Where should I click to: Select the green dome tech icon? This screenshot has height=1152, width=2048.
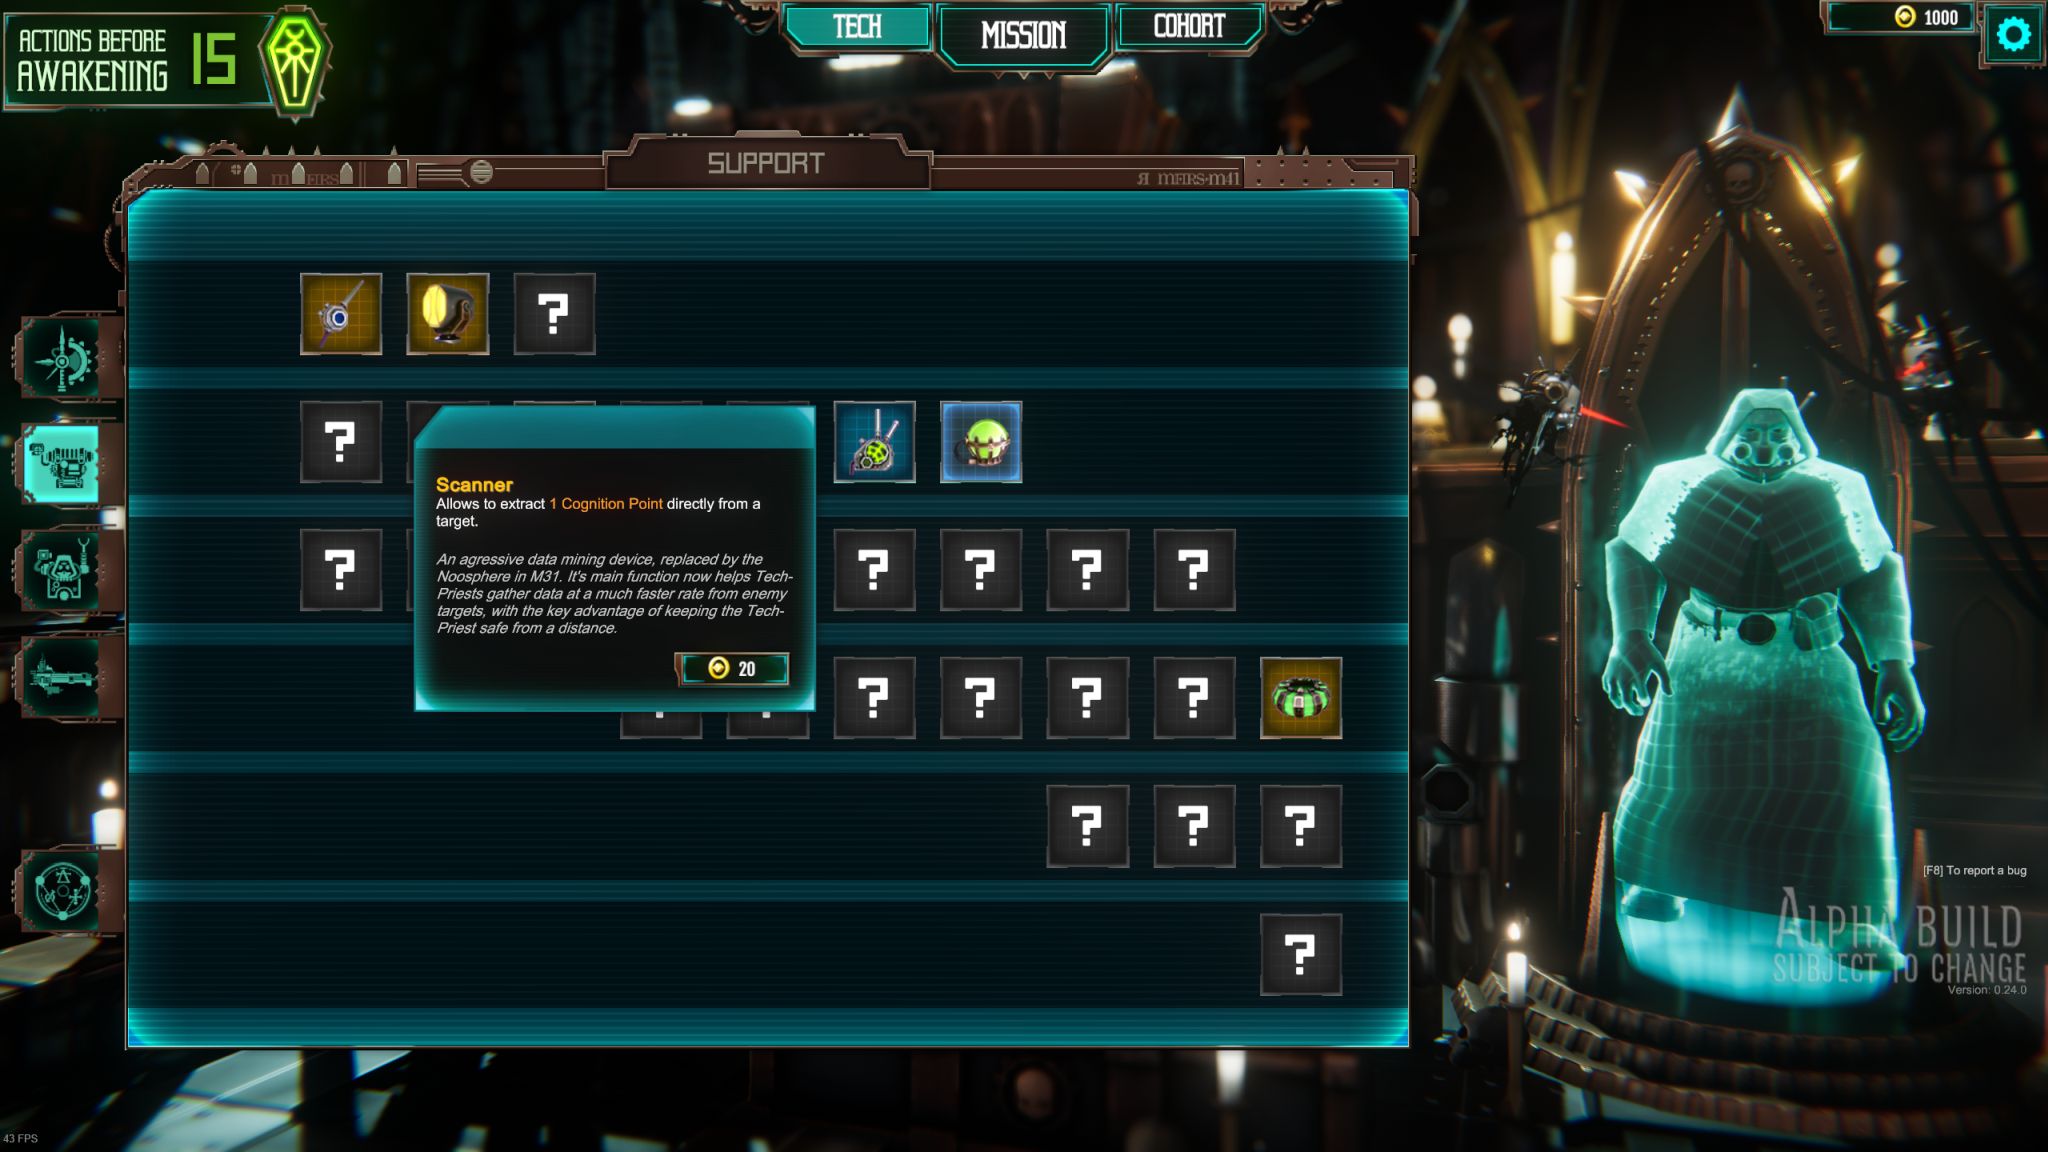click(x=1301, y=698)
